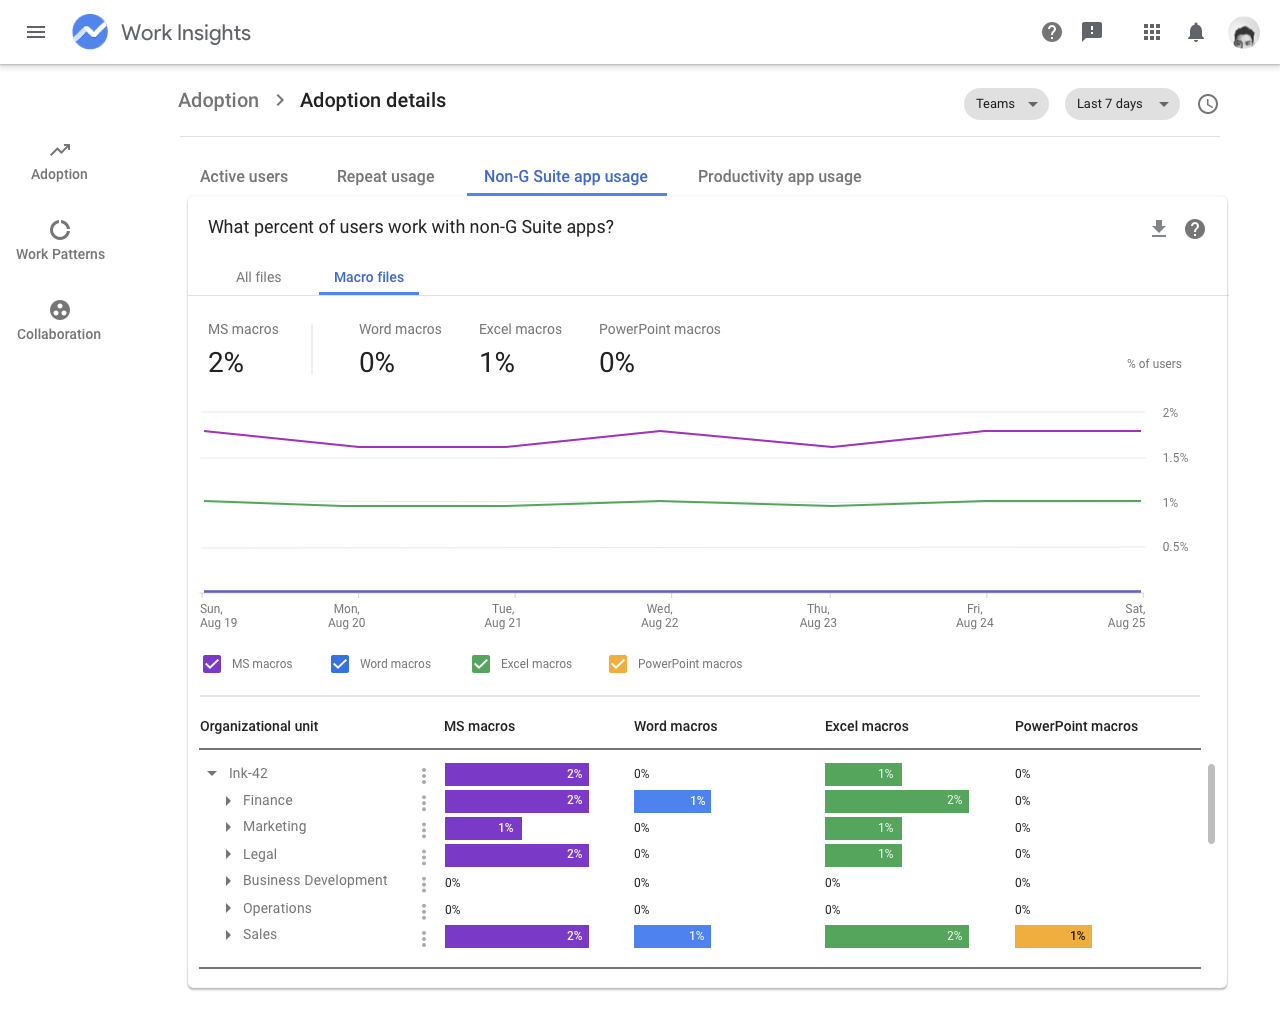
Task: Click the Adoption breadcrumb link
Action: coord(218,100)
